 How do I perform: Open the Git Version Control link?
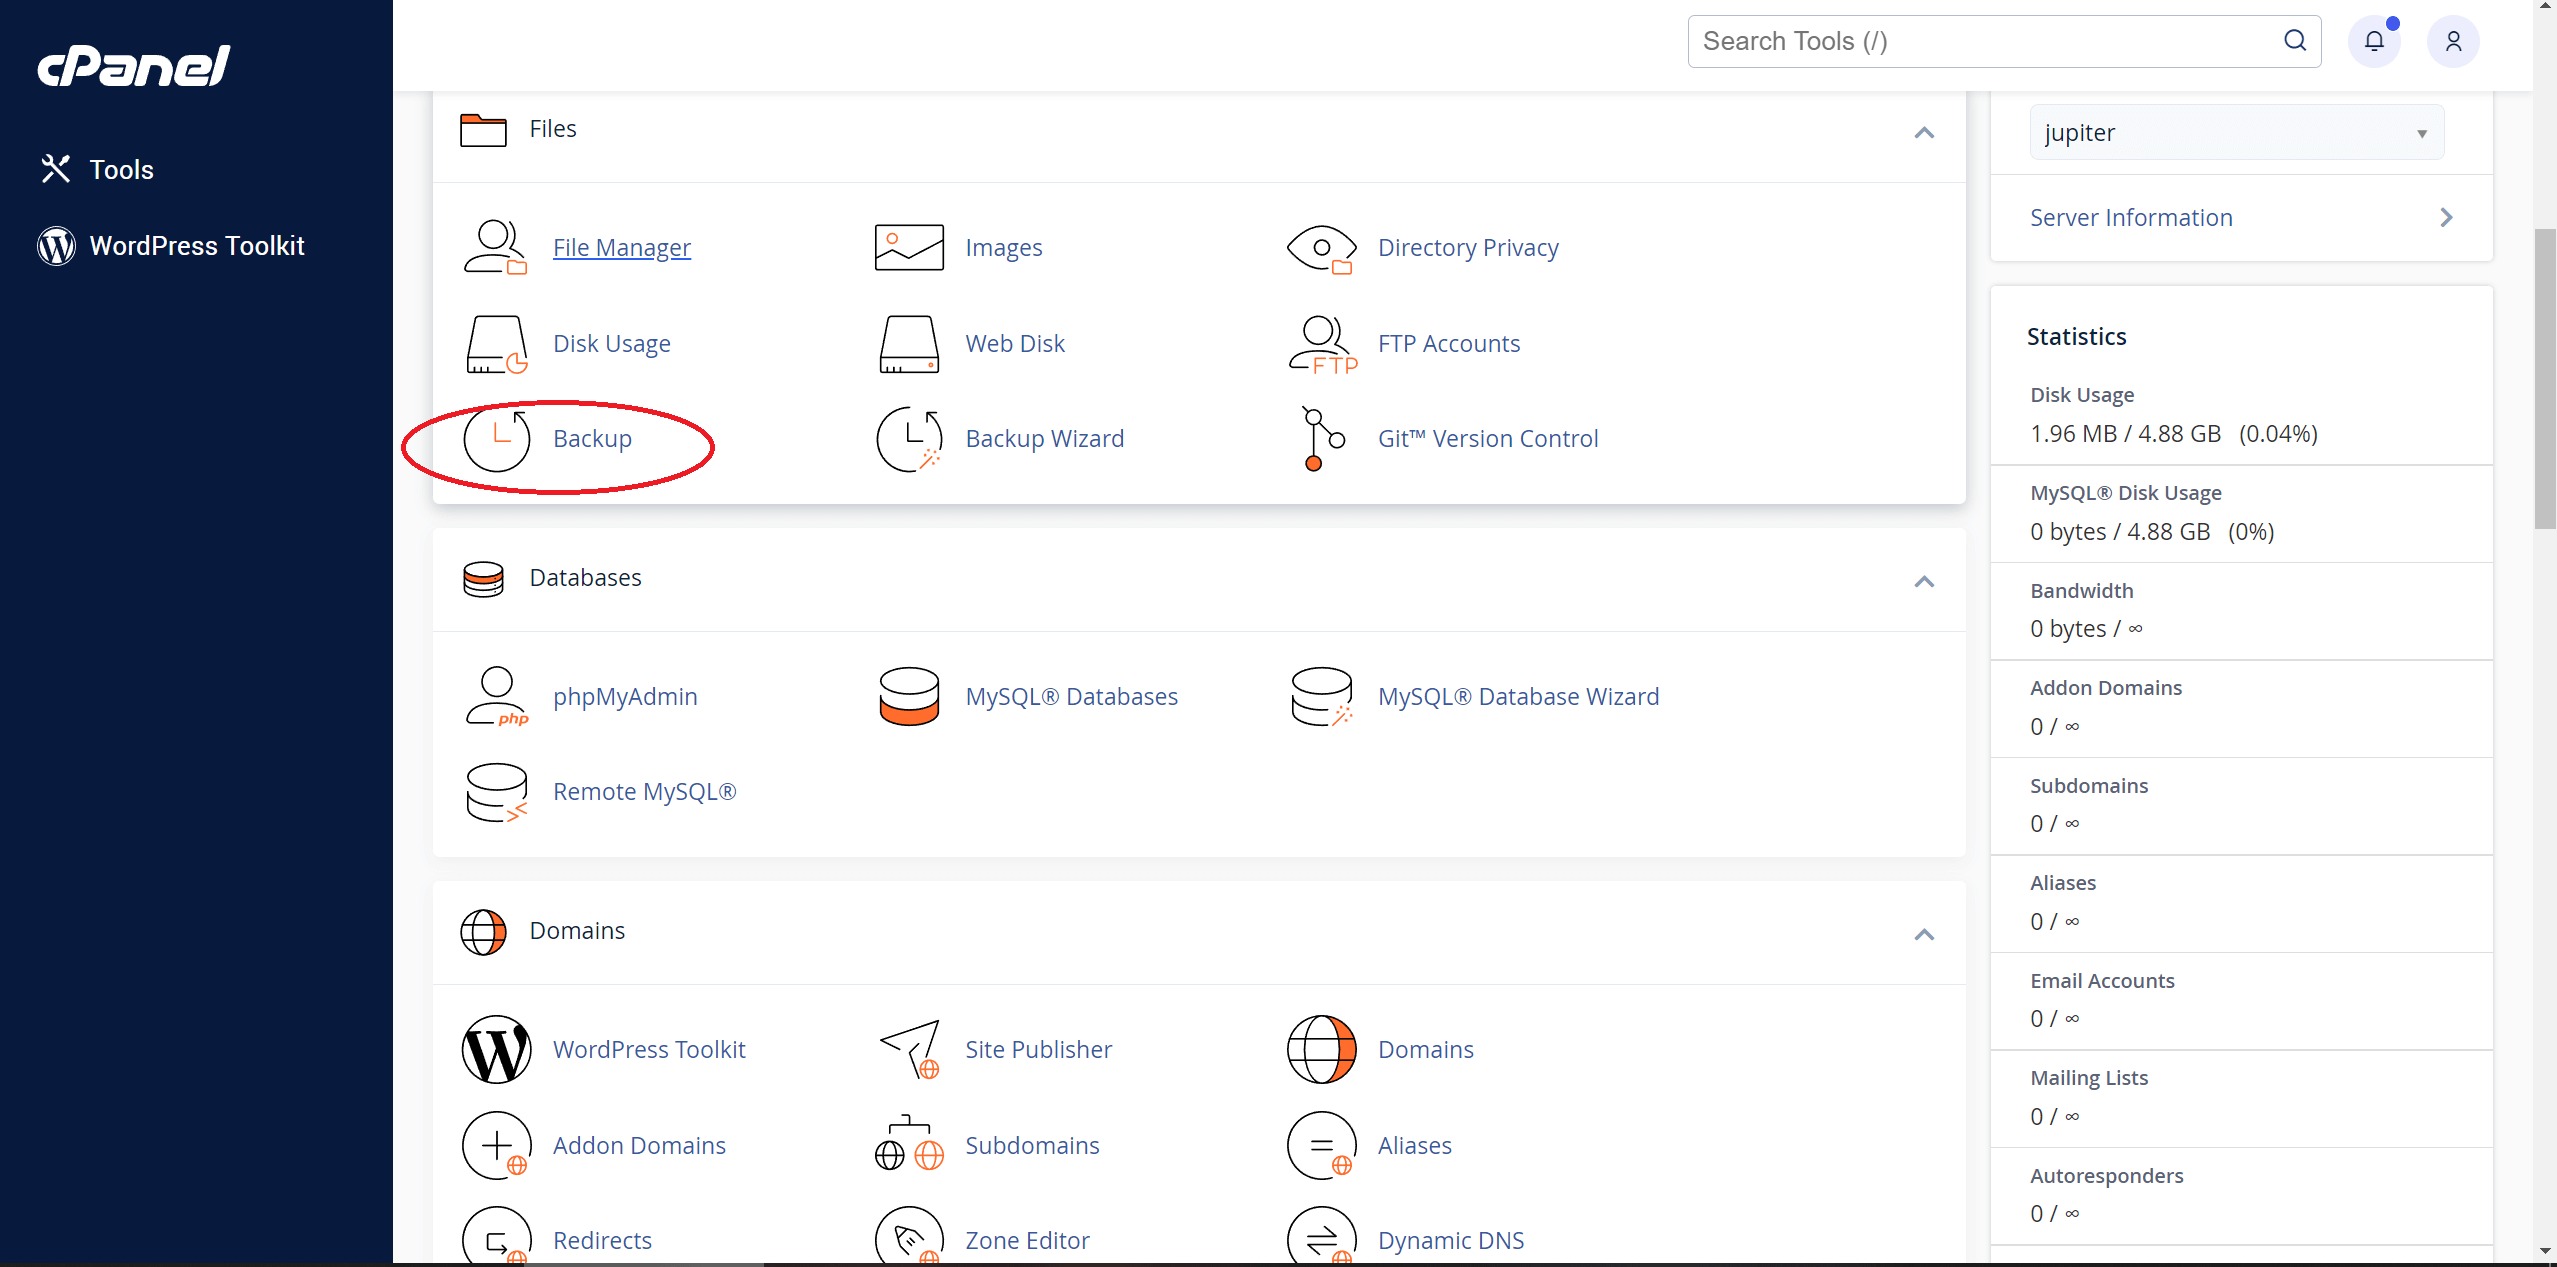click(1488, 439)
